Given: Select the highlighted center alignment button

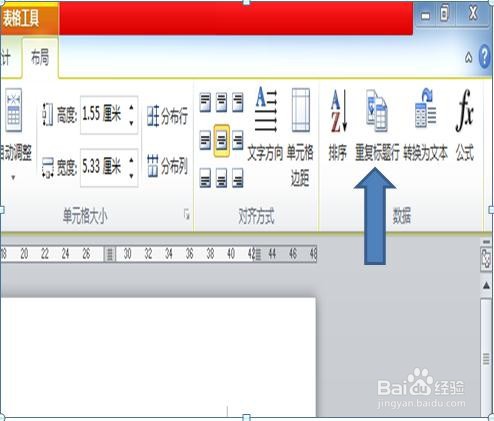Looking at the screenshot, I should 222,141.
